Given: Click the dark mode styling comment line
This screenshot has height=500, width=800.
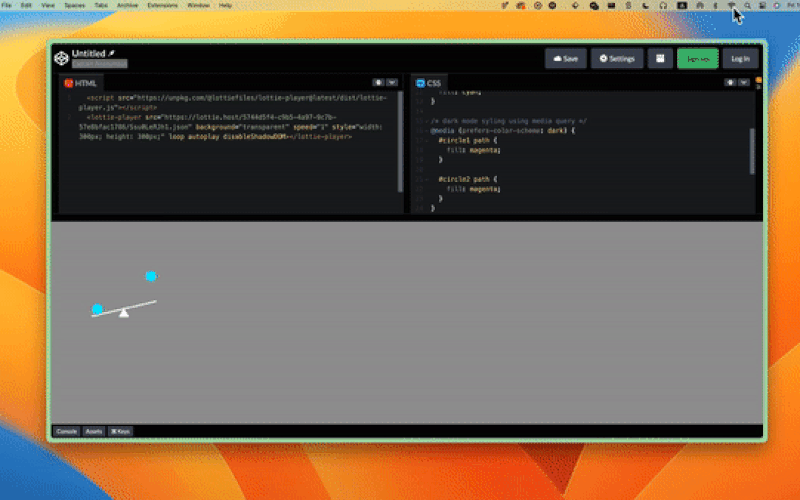Looking at the screenshot, I should pyautogui.click(x=509, y=121).
